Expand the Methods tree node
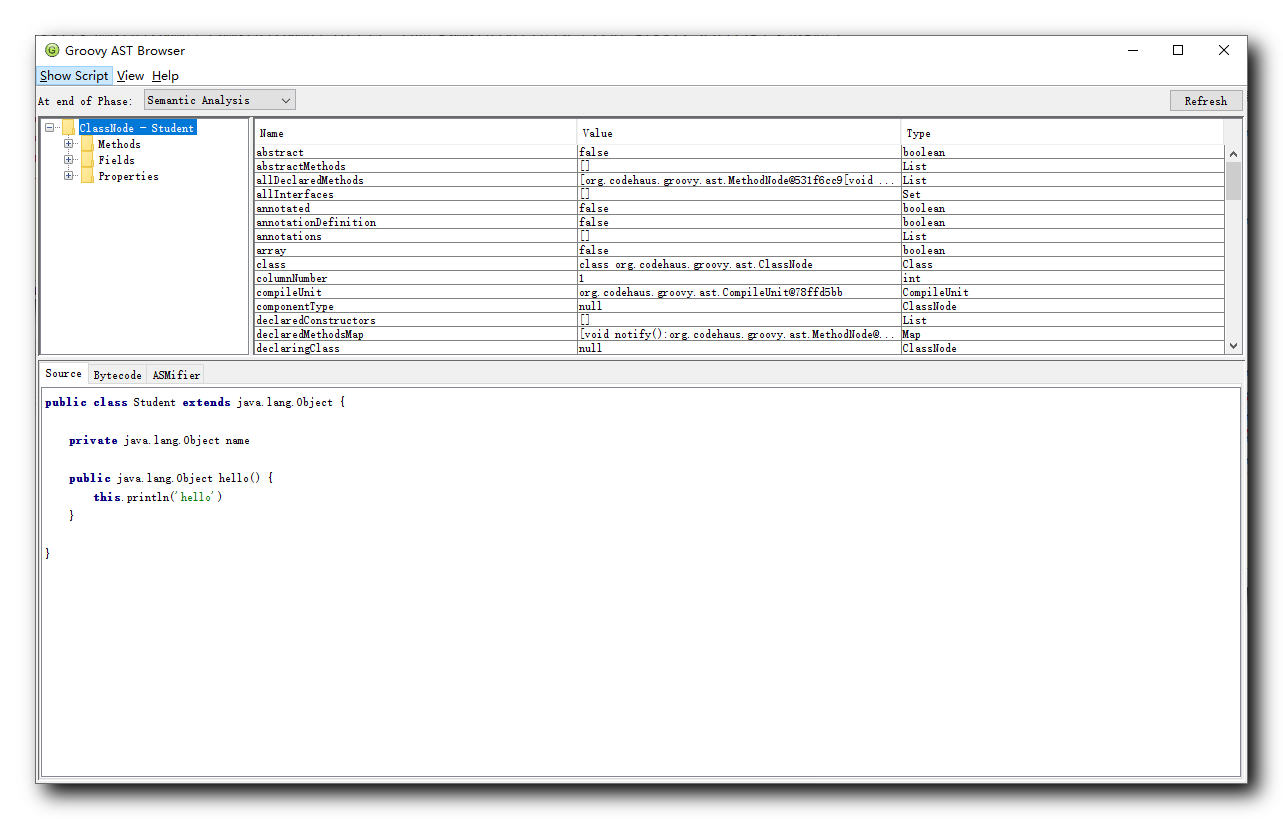Screen dimensions: 1283x819 68,144
